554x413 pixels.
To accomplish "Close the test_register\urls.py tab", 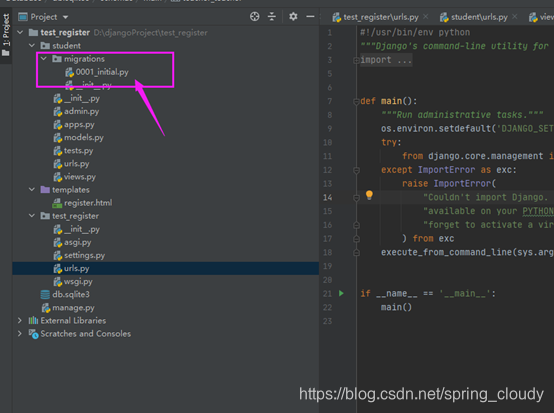I will tap(426, 17).
